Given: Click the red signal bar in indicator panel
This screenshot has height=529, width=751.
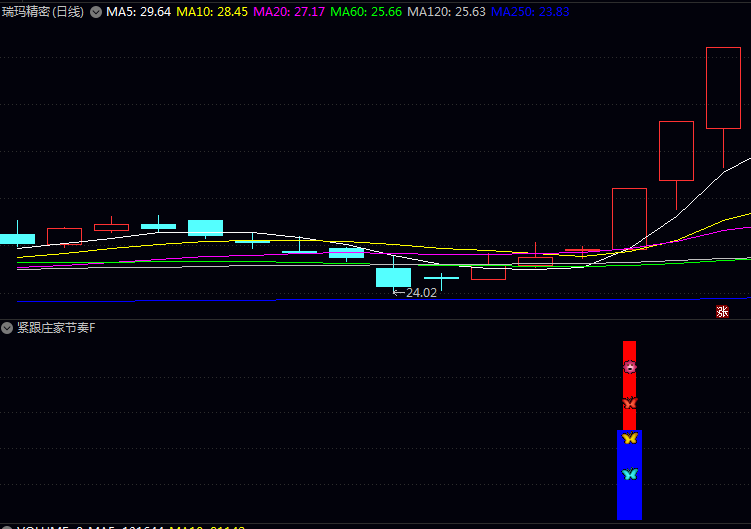Looking at the screenshot, I should [629, 386].
